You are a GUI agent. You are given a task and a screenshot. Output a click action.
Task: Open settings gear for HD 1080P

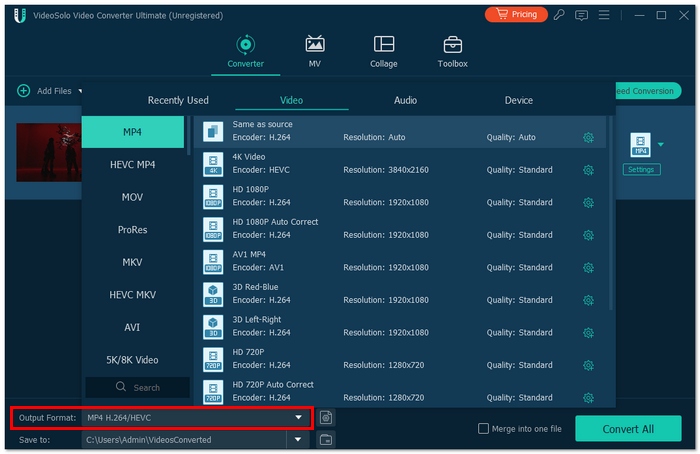(x=588, y=203)
